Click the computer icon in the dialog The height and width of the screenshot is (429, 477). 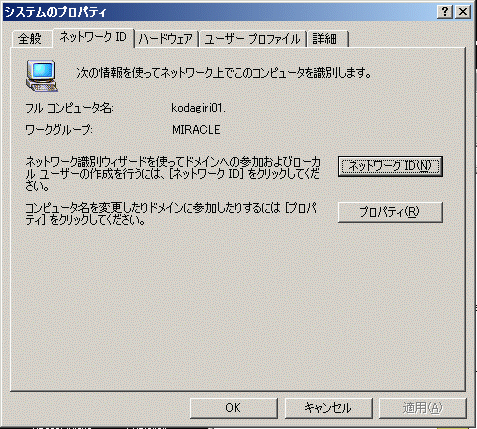42,76
